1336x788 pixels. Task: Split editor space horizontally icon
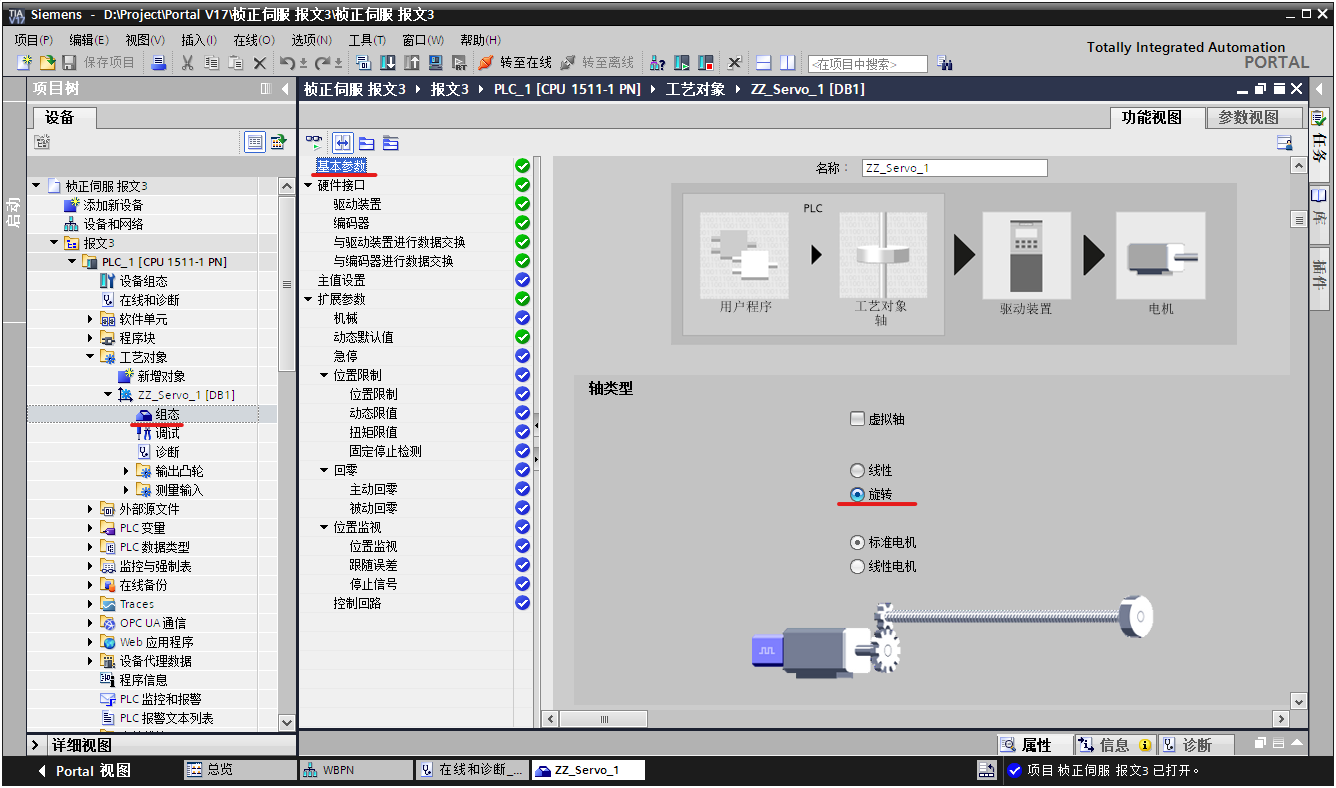763,63
